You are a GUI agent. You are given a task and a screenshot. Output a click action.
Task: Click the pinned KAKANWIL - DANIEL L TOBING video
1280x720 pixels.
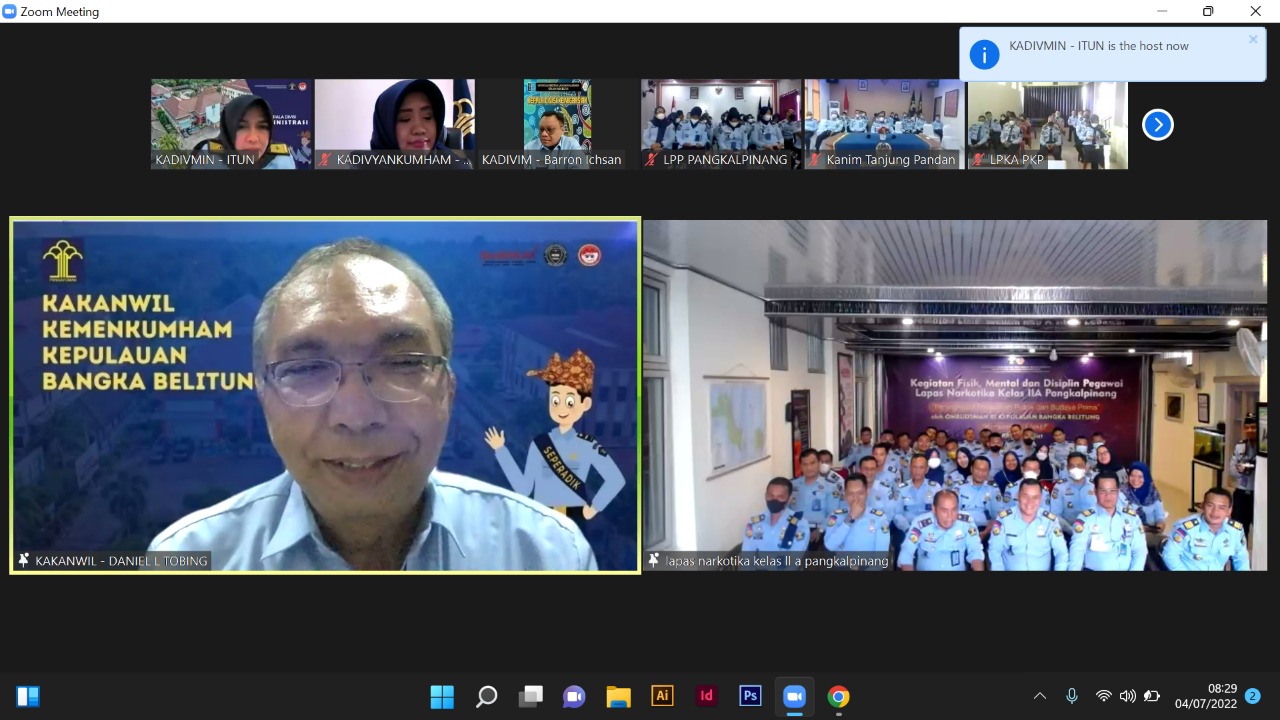point(325,396)
